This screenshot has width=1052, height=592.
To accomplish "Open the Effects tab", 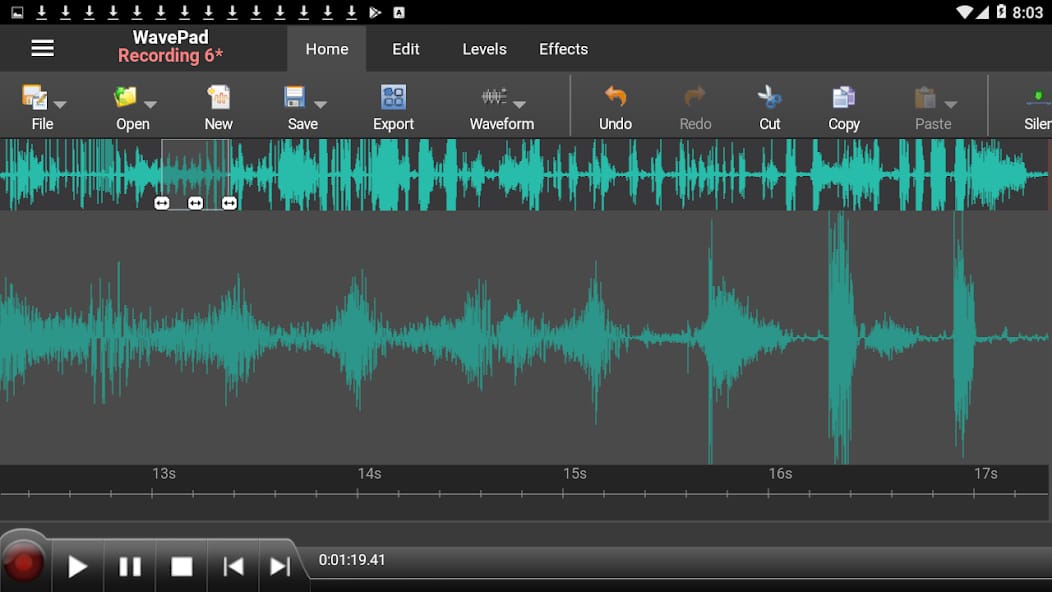I will coord(563,49).
